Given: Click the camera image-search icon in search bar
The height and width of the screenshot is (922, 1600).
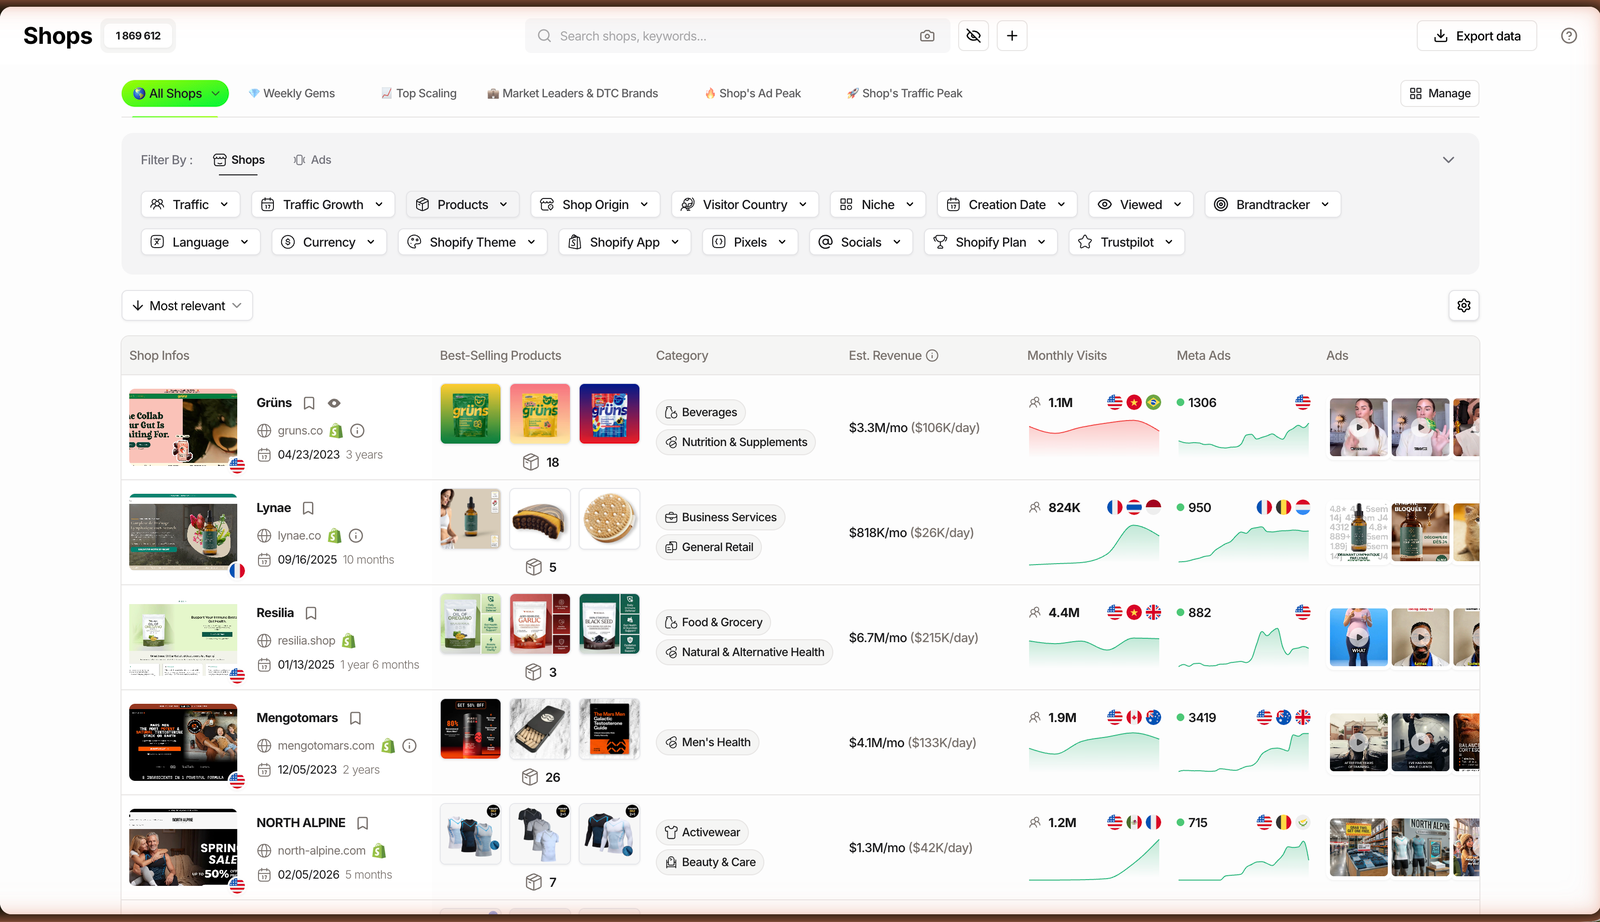Looking at the screenshot, I should coord(927,36).
